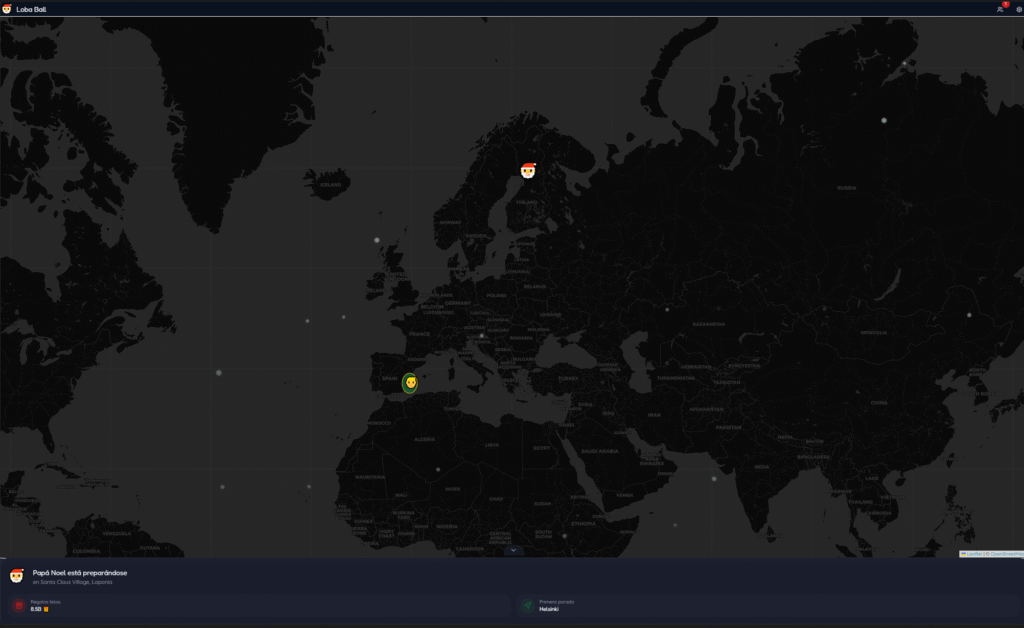Open the OpenStreetMap attribution link
The image size is (1024, 628).
tap(1003, 553)
